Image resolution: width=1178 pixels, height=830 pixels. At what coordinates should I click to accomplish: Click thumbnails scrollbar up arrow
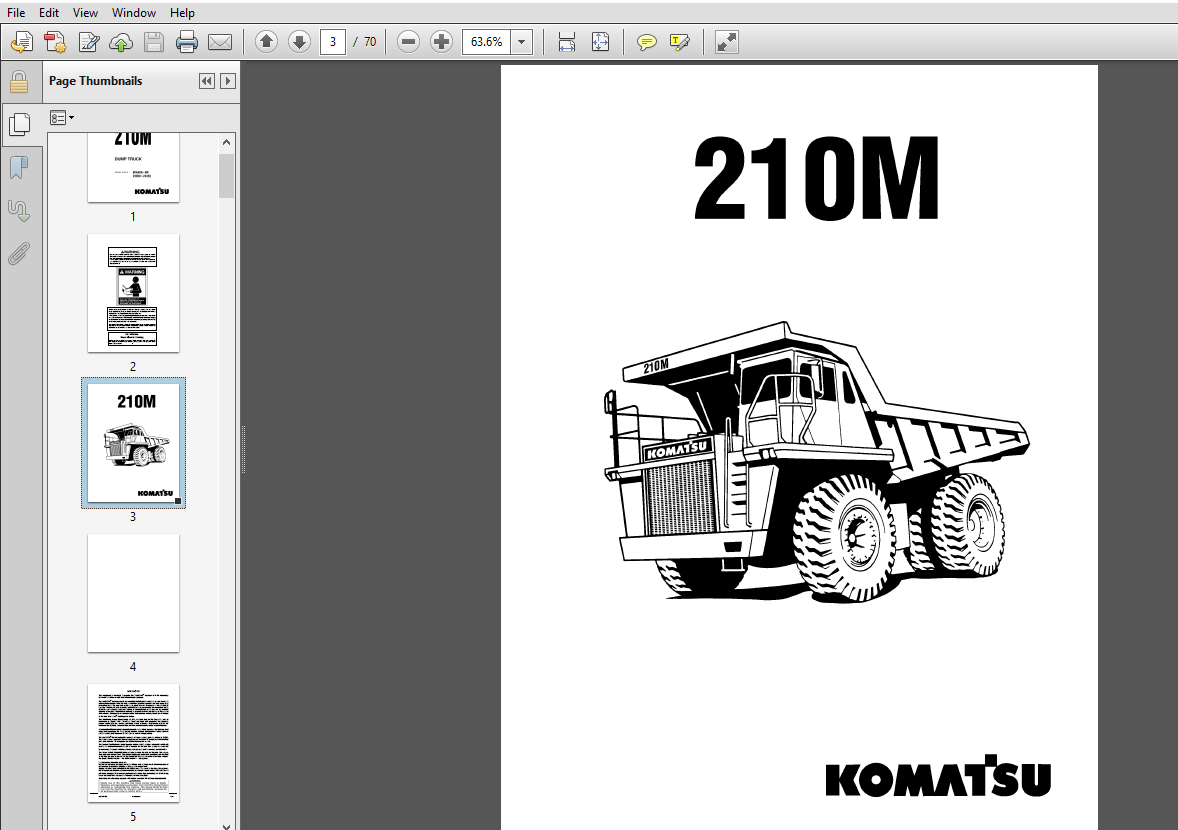(227, 142)
